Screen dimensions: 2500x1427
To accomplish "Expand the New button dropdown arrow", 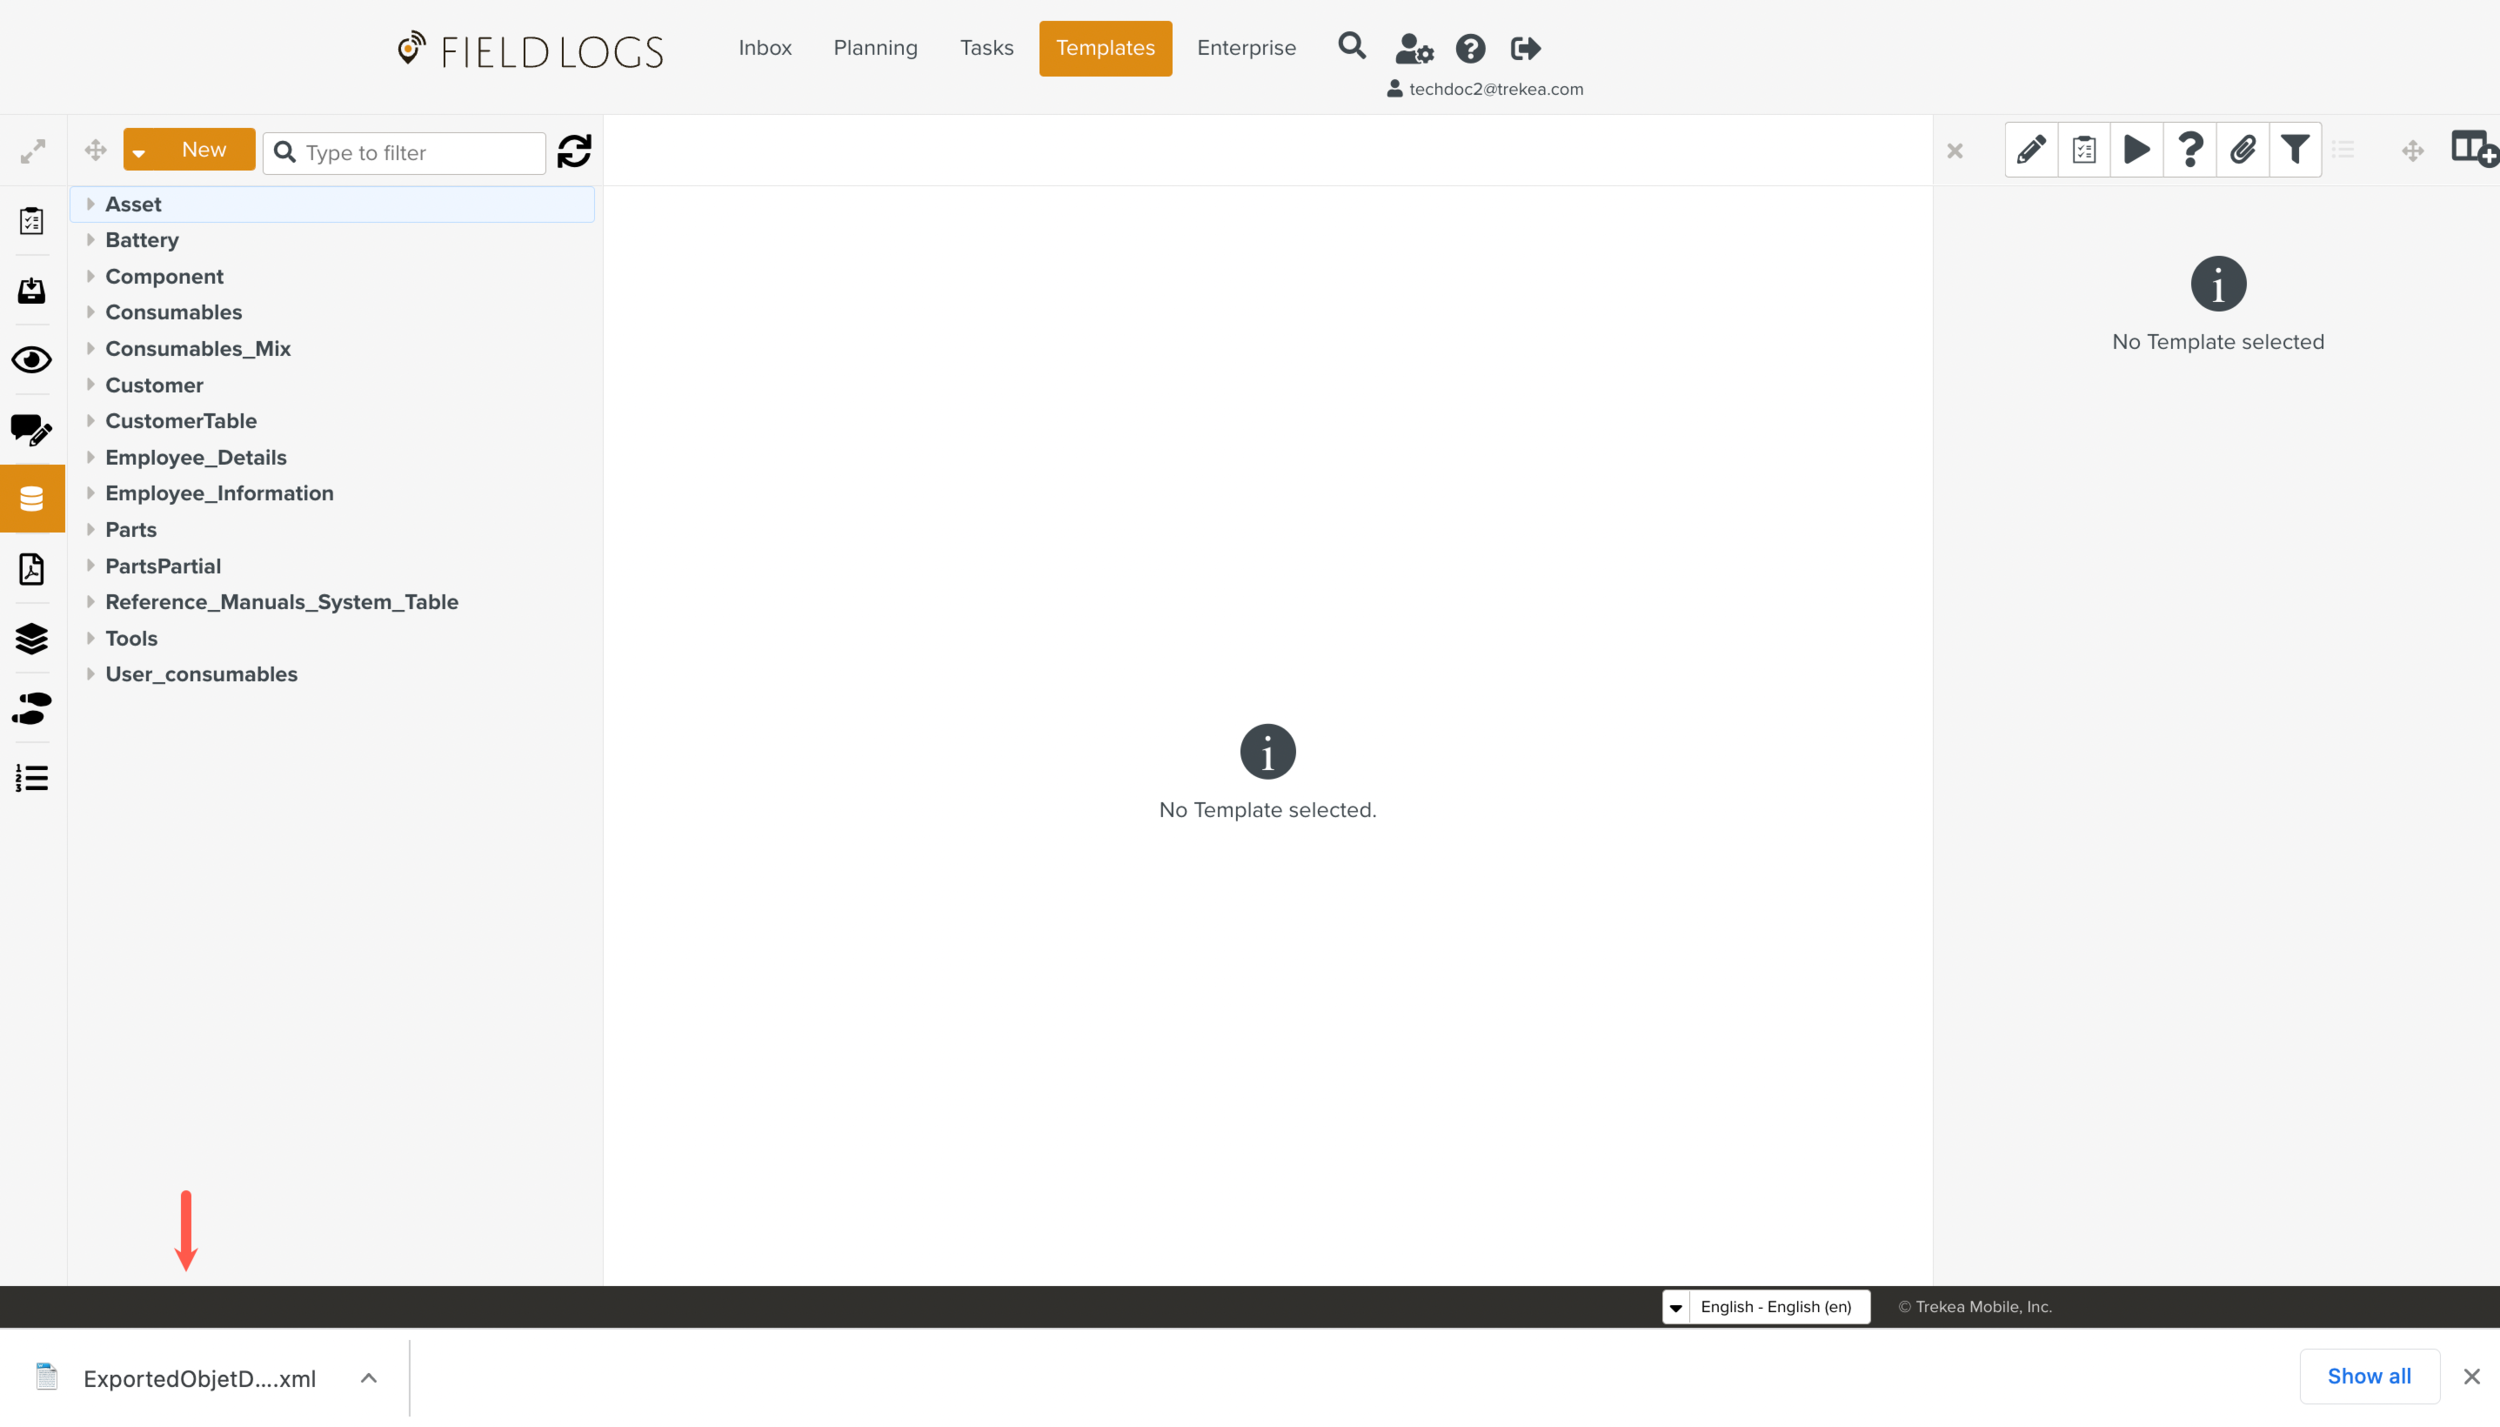I will click(x=139, y=151).
